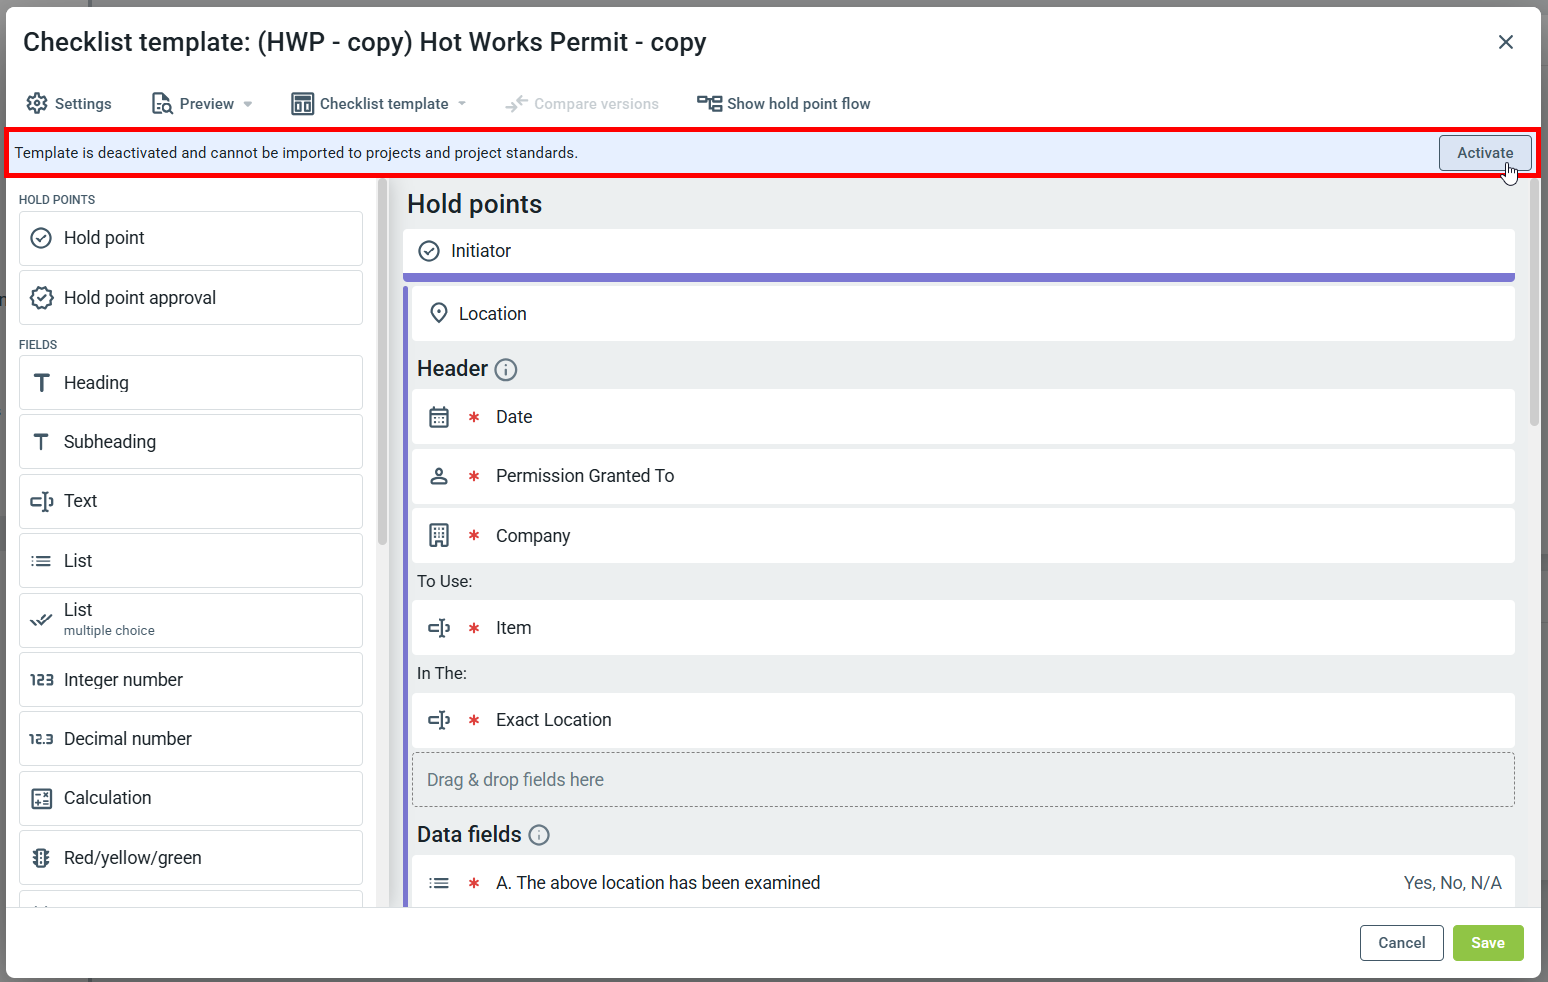Viewport: 1548px width, 982px height.
Task: Cancel editing the checklist template
Action: click(x=1400, y=943)
